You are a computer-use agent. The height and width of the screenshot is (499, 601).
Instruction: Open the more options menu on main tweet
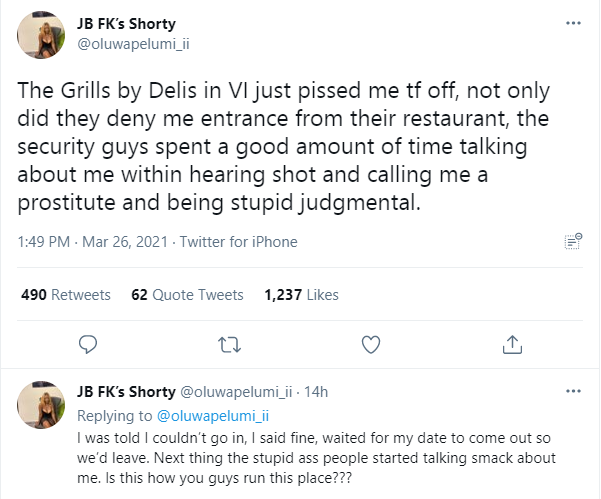pyautogui.click(x=572, y=21)
